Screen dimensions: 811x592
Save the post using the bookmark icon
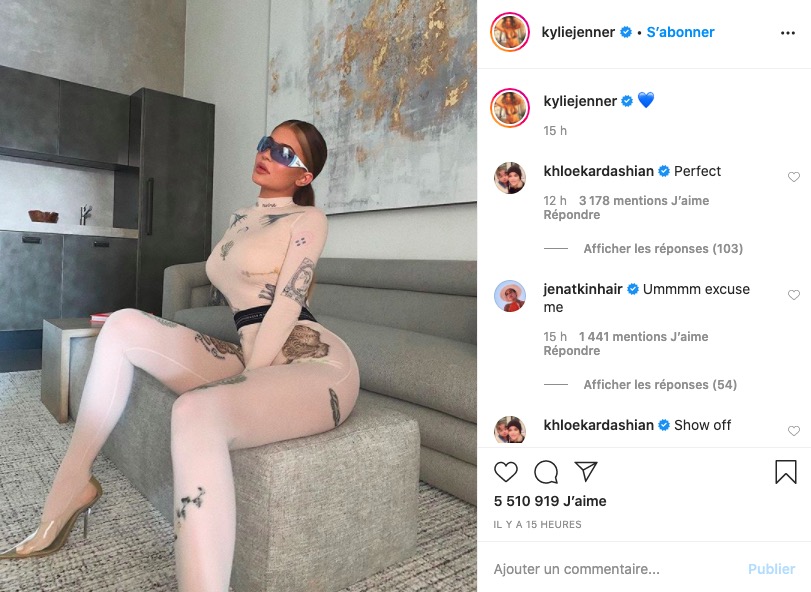click(786, 472)
